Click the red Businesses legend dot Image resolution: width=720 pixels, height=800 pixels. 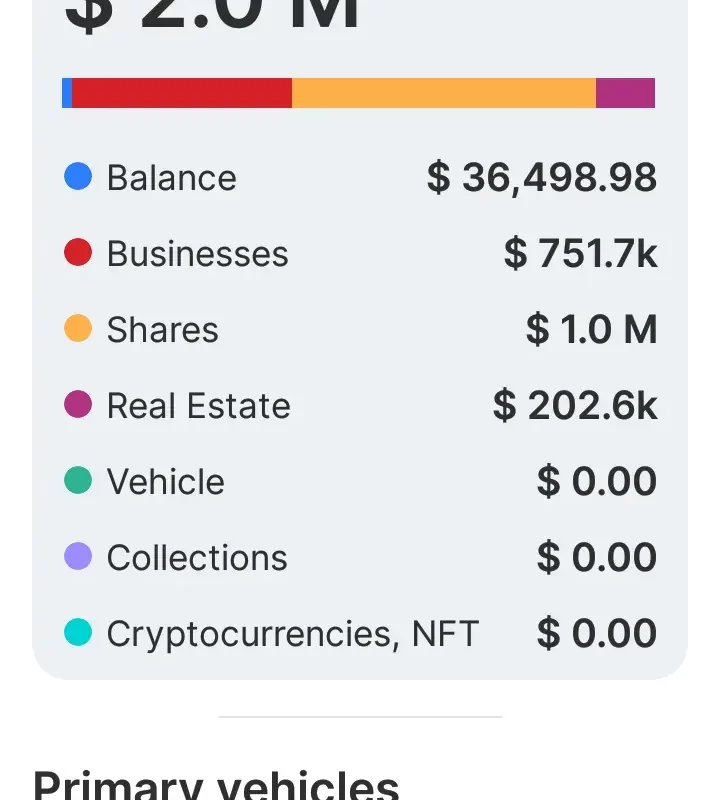[78, 253]
